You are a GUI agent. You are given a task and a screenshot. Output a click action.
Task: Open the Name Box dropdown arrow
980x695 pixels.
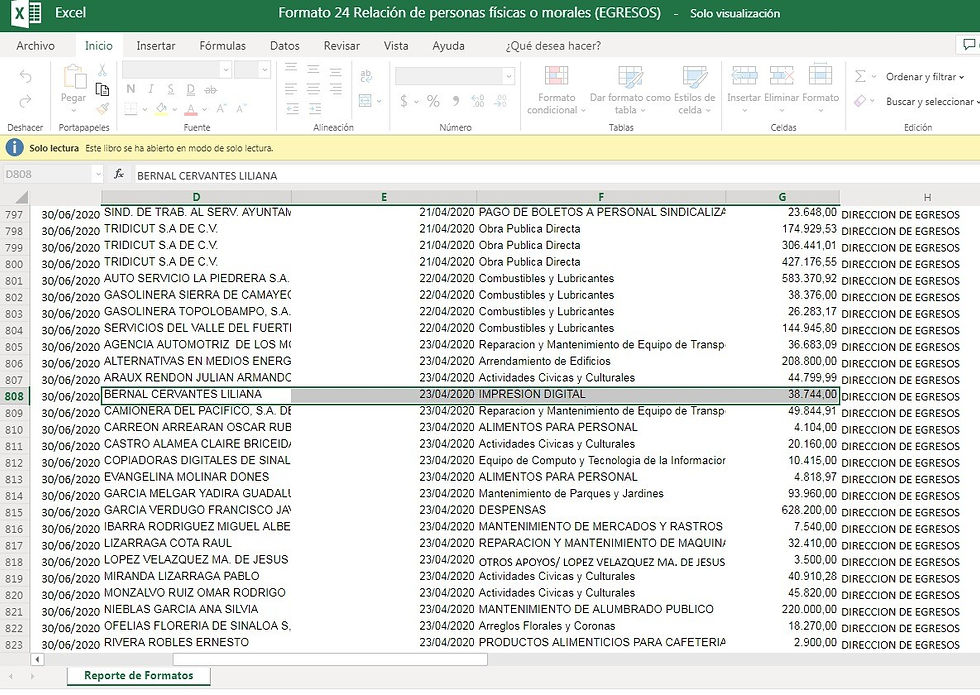coord(97,174)
